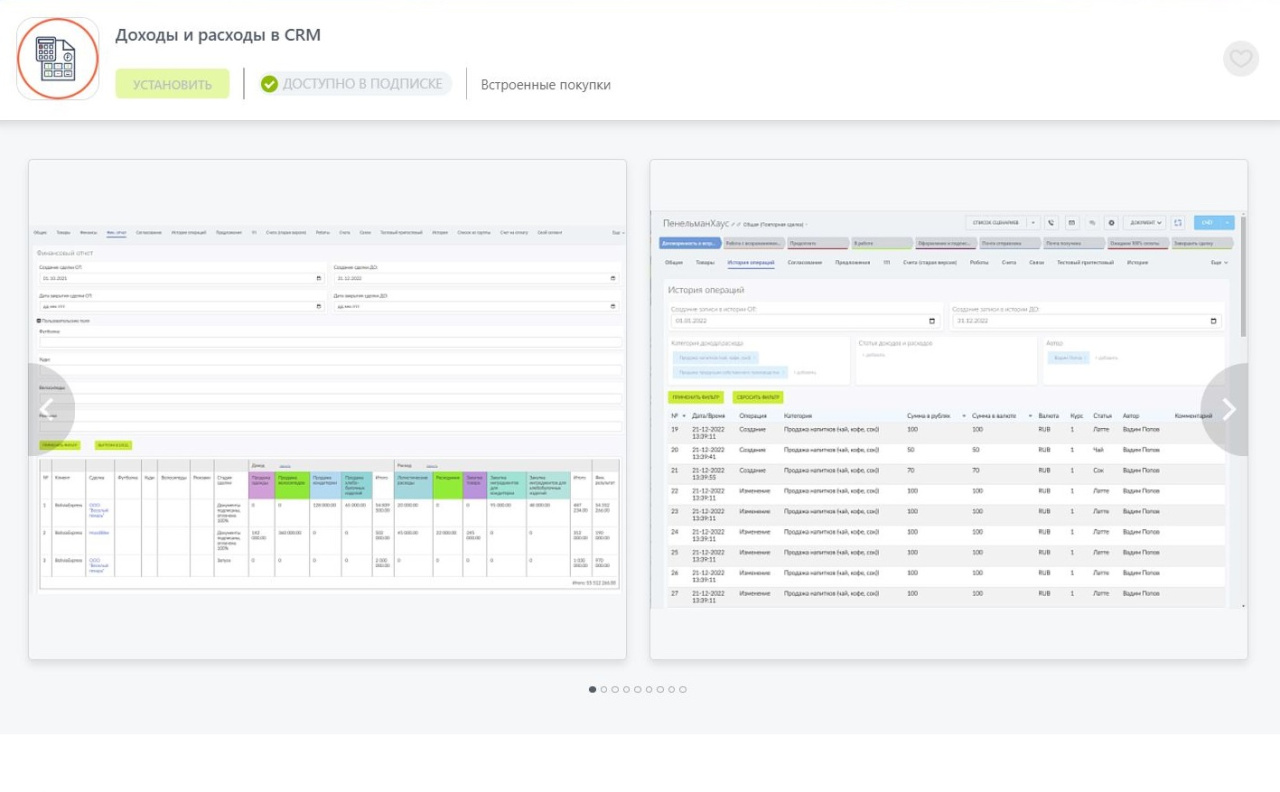Select the second carousel pagination dot
1280x792 pixels.
click(x=604, y=689)
